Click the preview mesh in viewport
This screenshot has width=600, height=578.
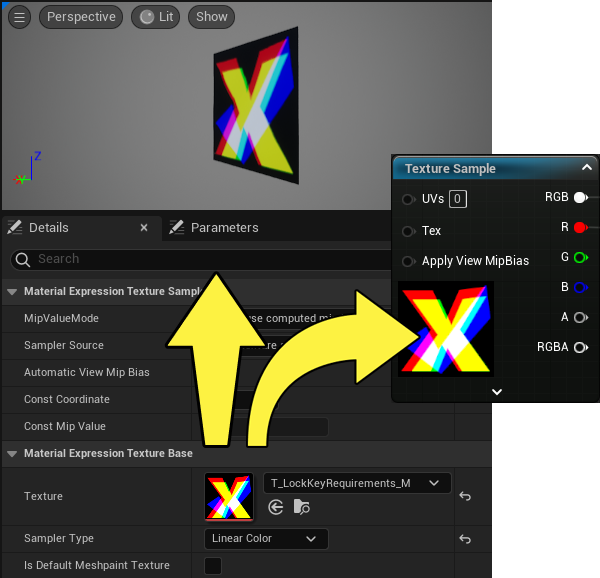tap(256, 105)
